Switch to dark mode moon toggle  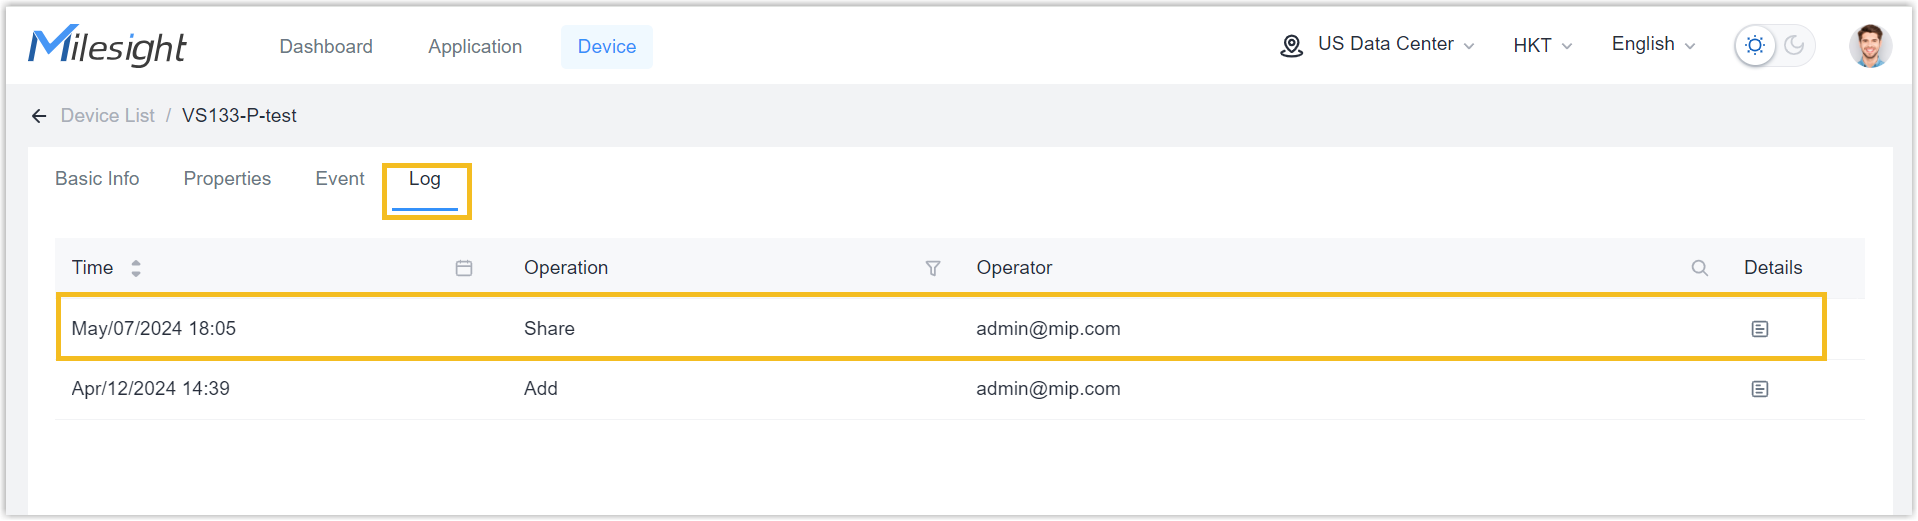(1795, 46)
